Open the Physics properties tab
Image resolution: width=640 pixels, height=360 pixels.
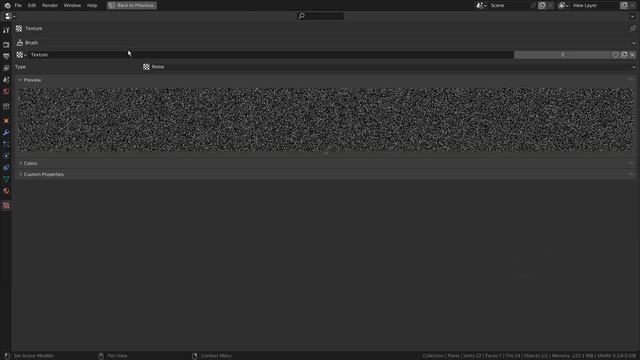6,156
